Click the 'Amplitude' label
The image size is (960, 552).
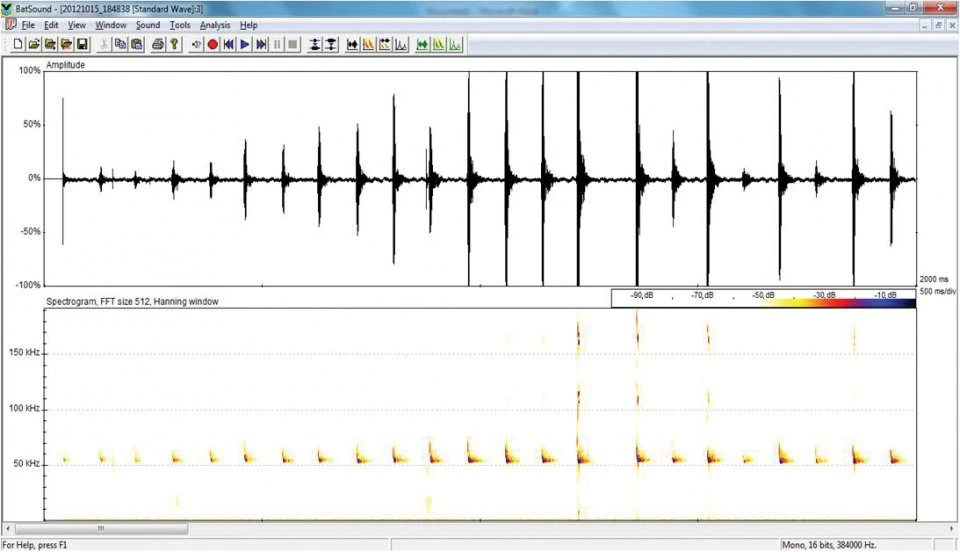(66, 65)
